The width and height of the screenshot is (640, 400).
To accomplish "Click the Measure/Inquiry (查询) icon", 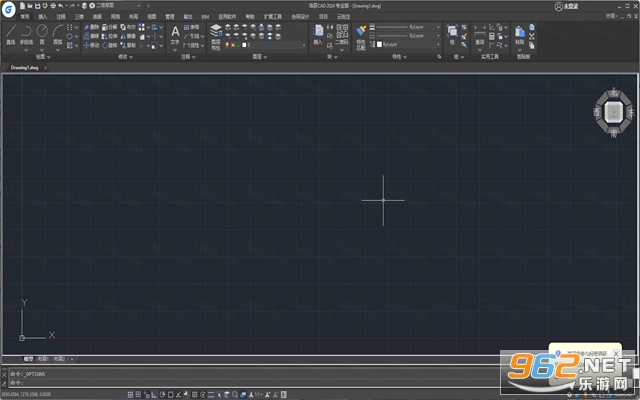I will point(480,34).
